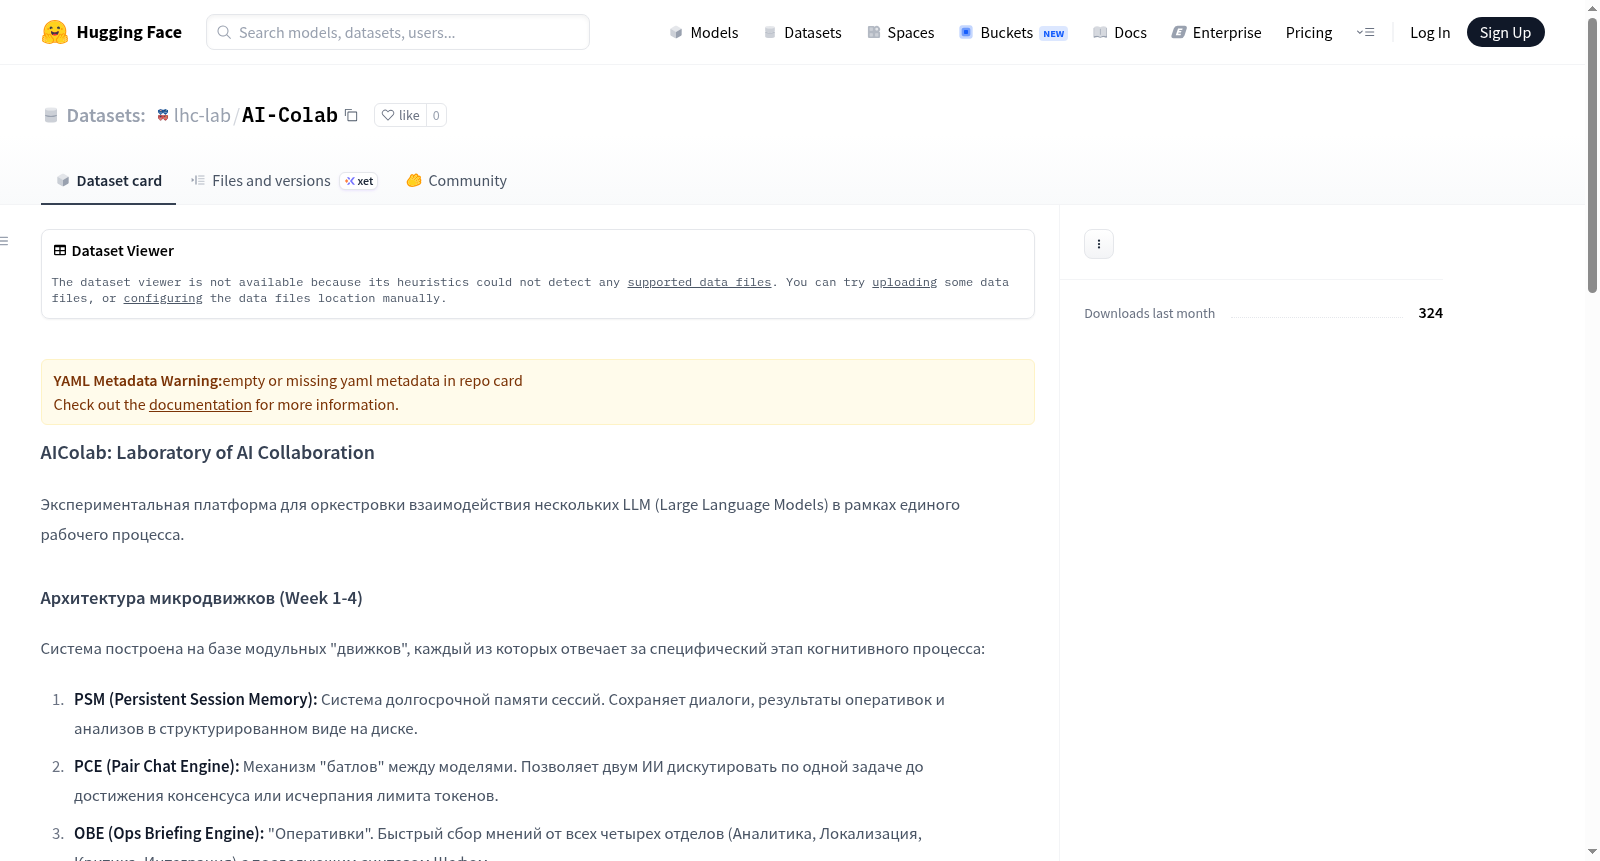
Task: Click the Datasets breadcrumb icon
Action: pyautogui.click(x=51, y=116)
